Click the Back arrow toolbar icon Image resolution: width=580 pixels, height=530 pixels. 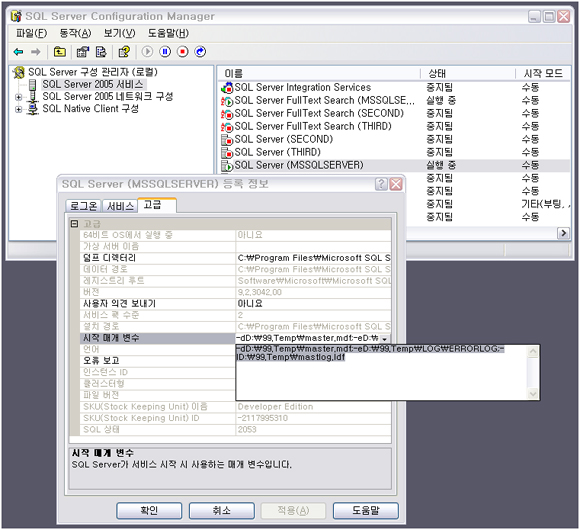pos(18,52)
